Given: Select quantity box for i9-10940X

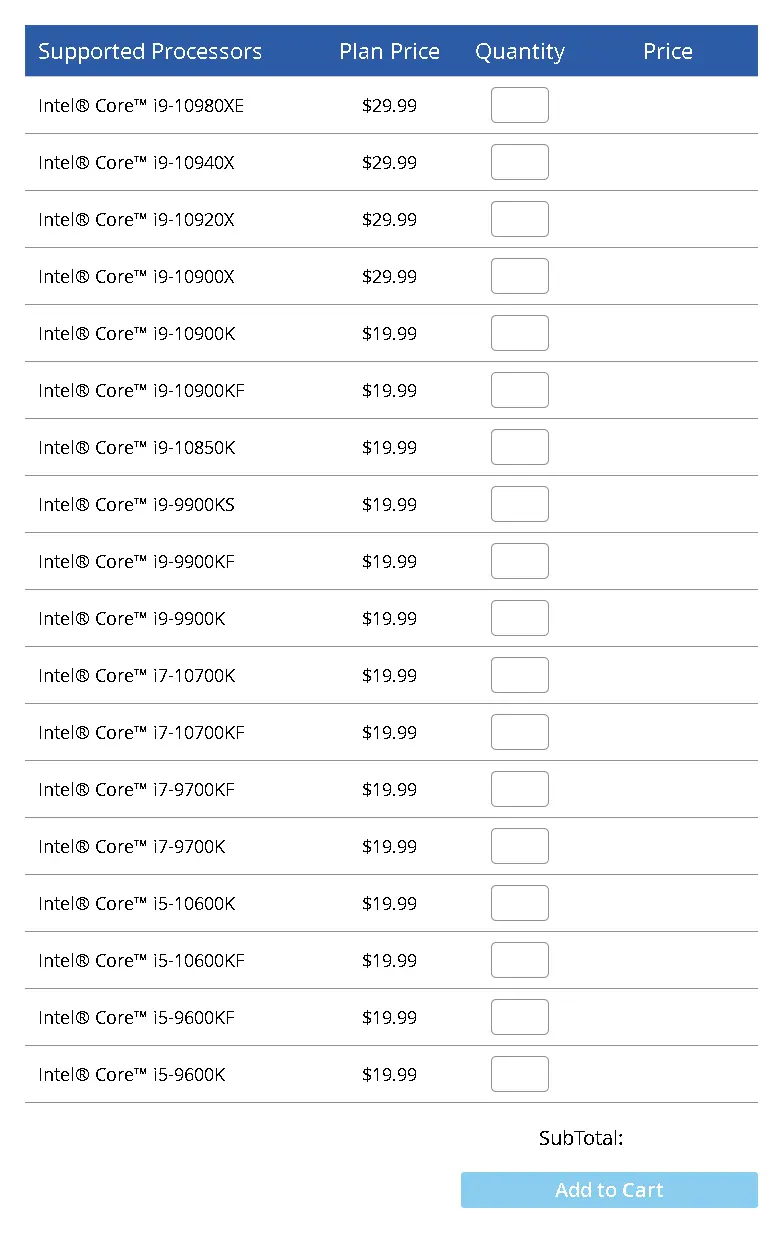Looking at the screenshot, I should pos(520,162).
